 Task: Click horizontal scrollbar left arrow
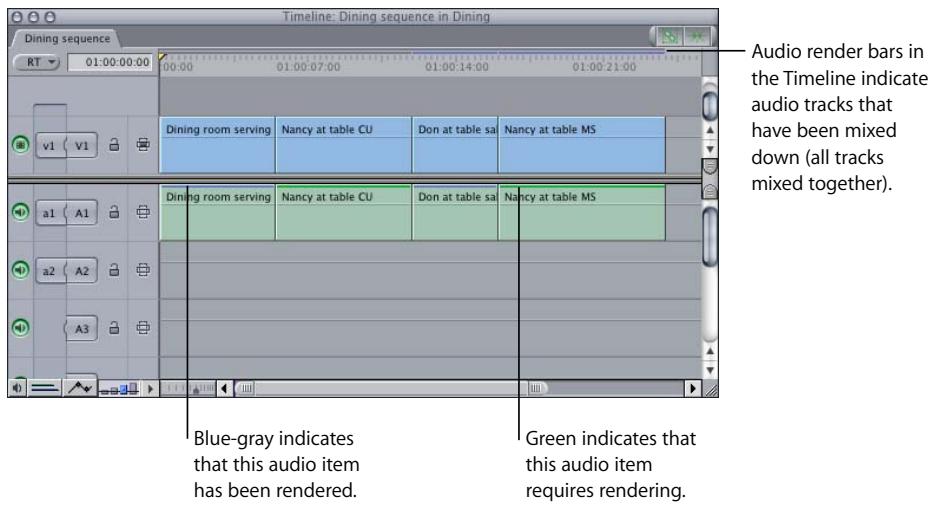pos(224,389)
